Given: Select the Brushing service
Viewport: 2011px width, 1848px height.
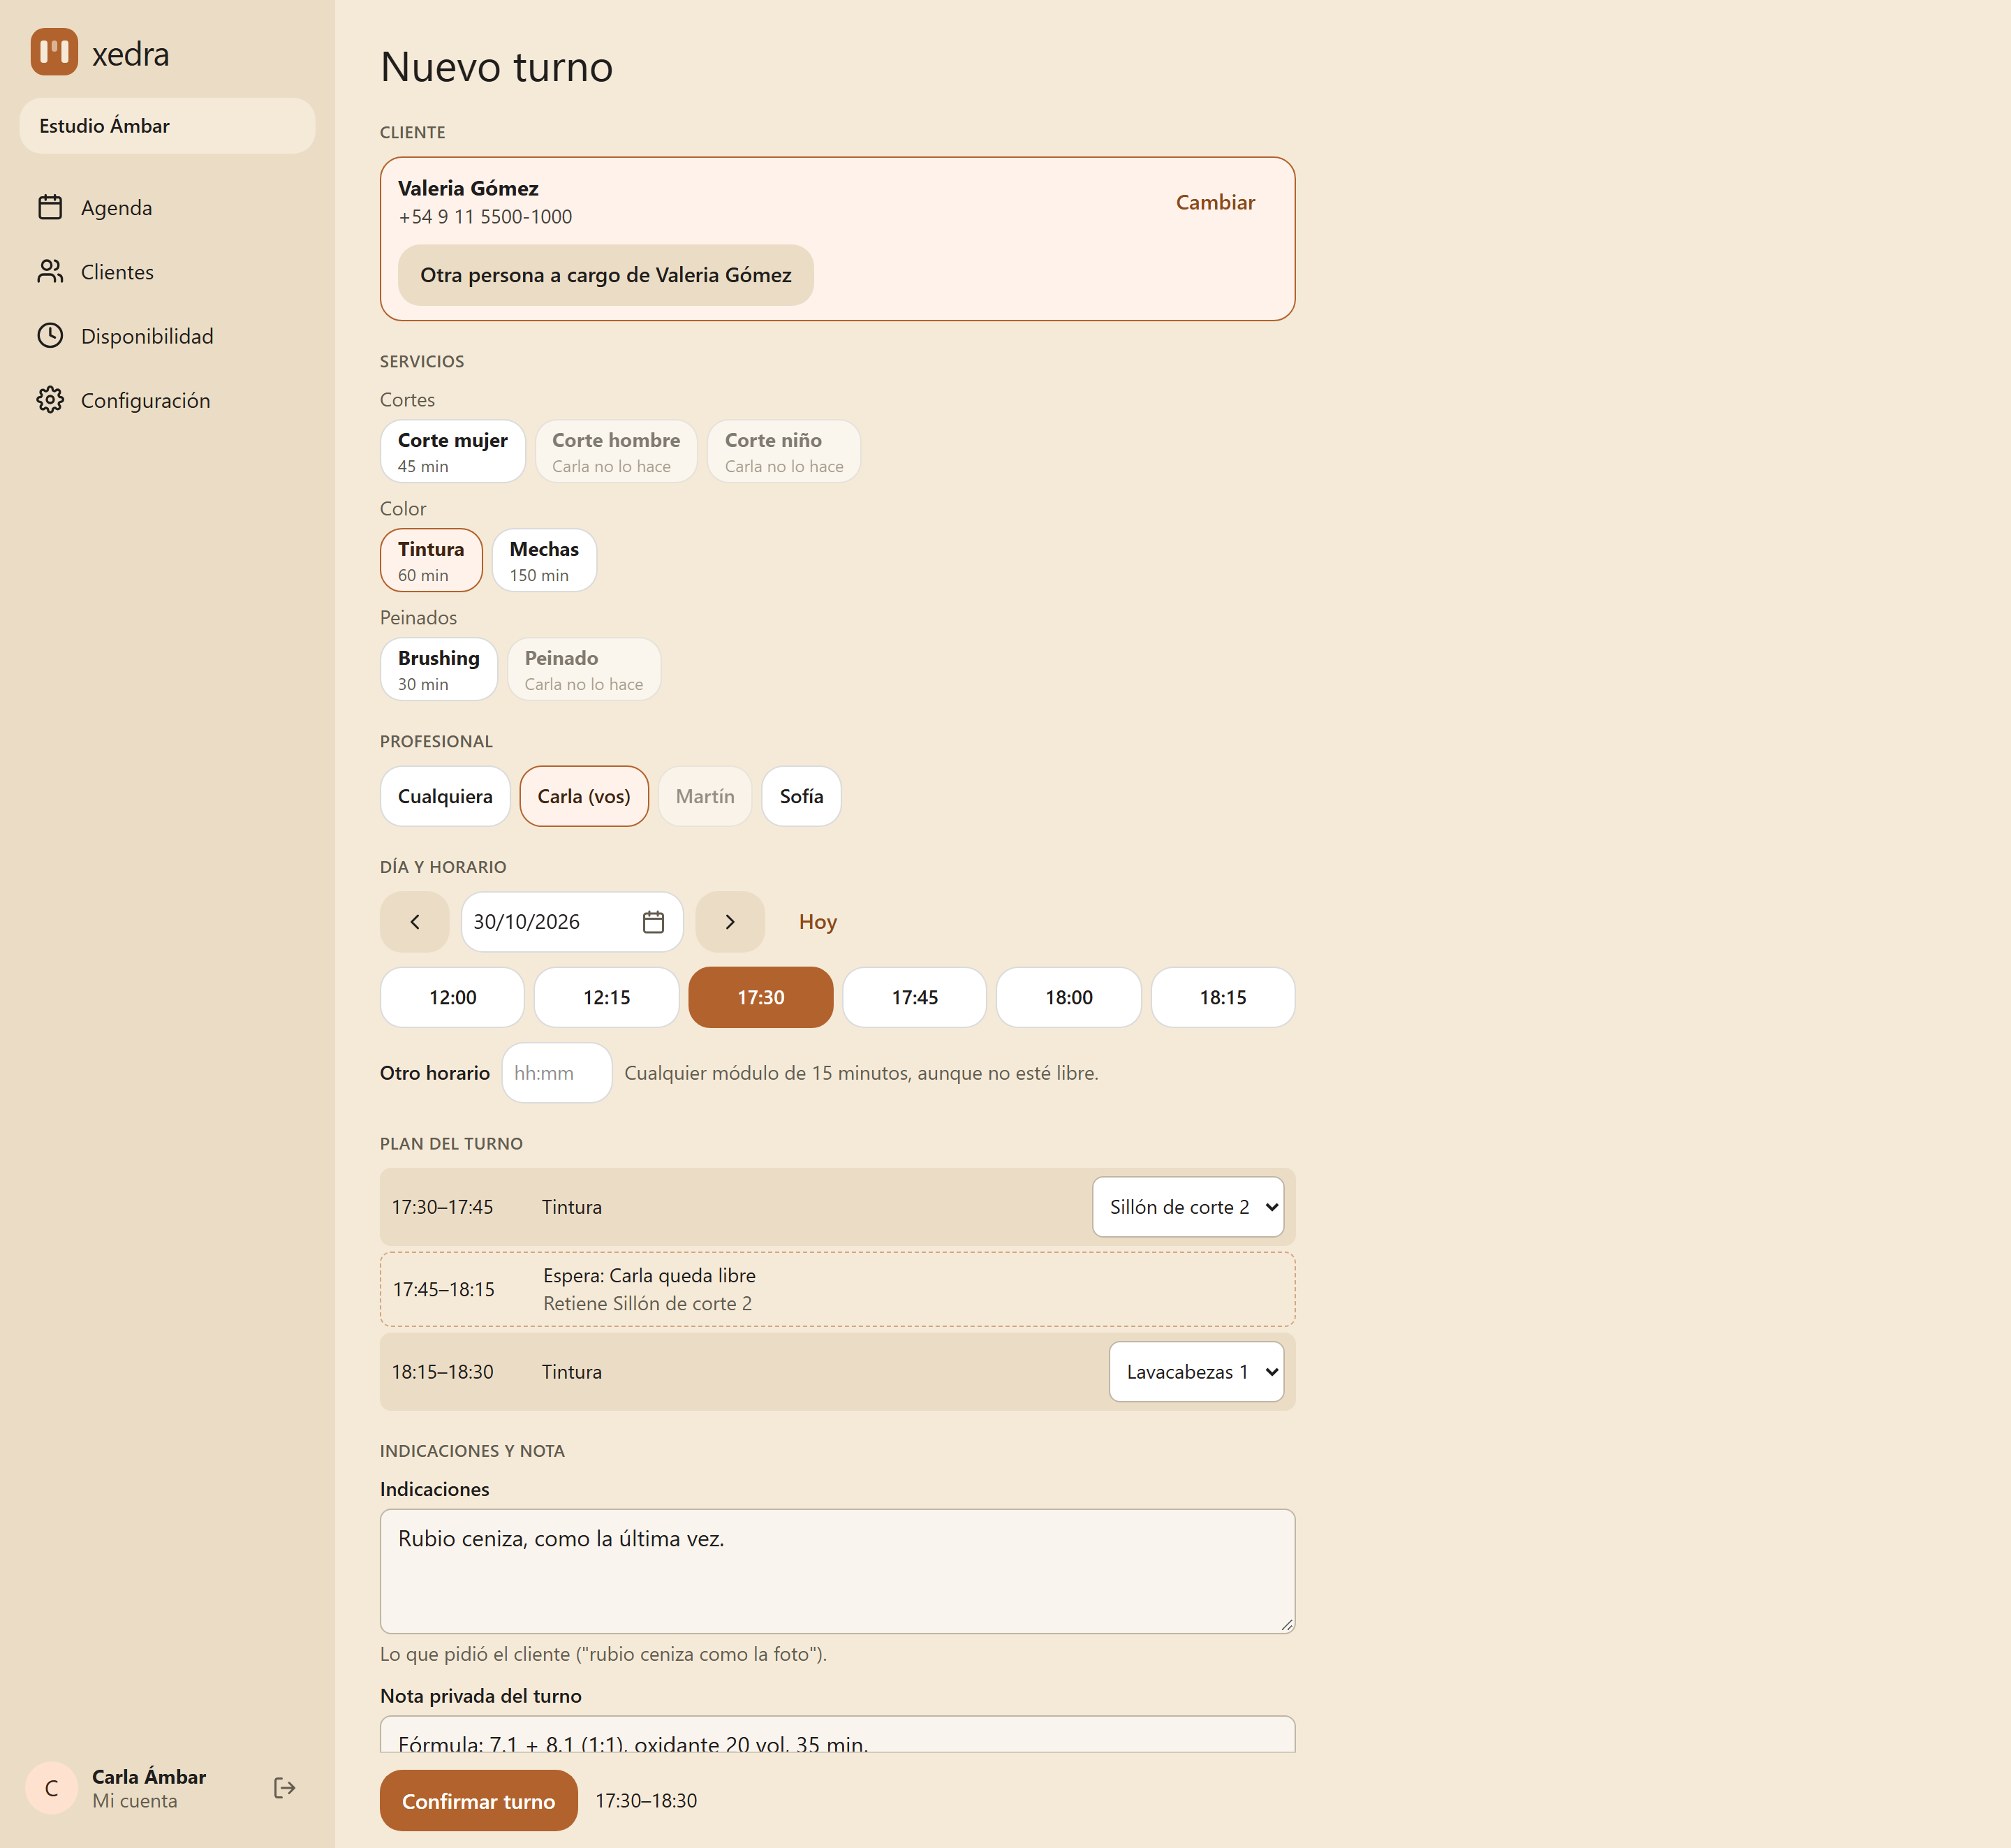Looking at the screenshot, I should pos(439,669).
